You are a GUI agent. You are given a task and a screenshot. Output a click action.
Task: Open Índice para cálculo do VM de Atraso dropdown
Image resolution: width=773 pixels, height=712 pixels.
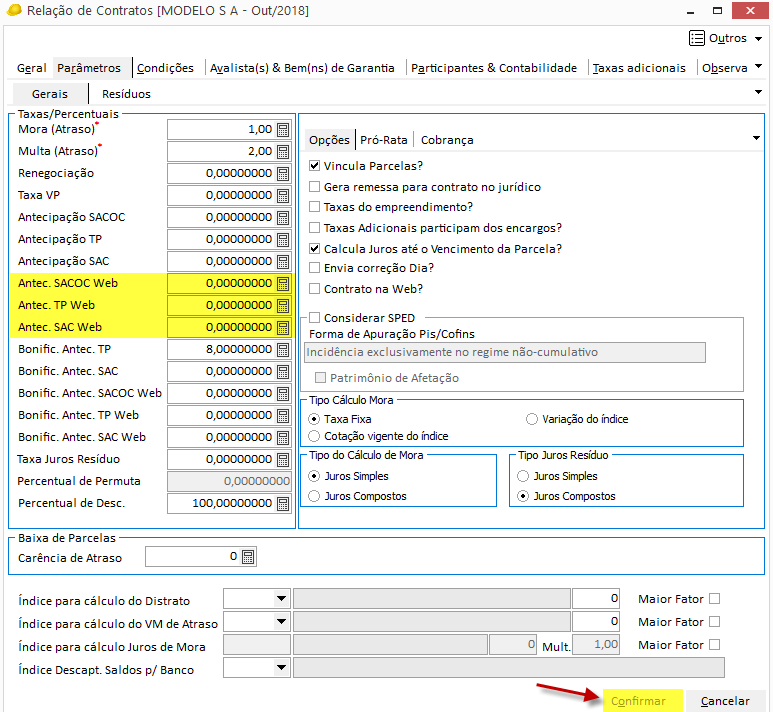pyautogui.click(x=281, y=621)
